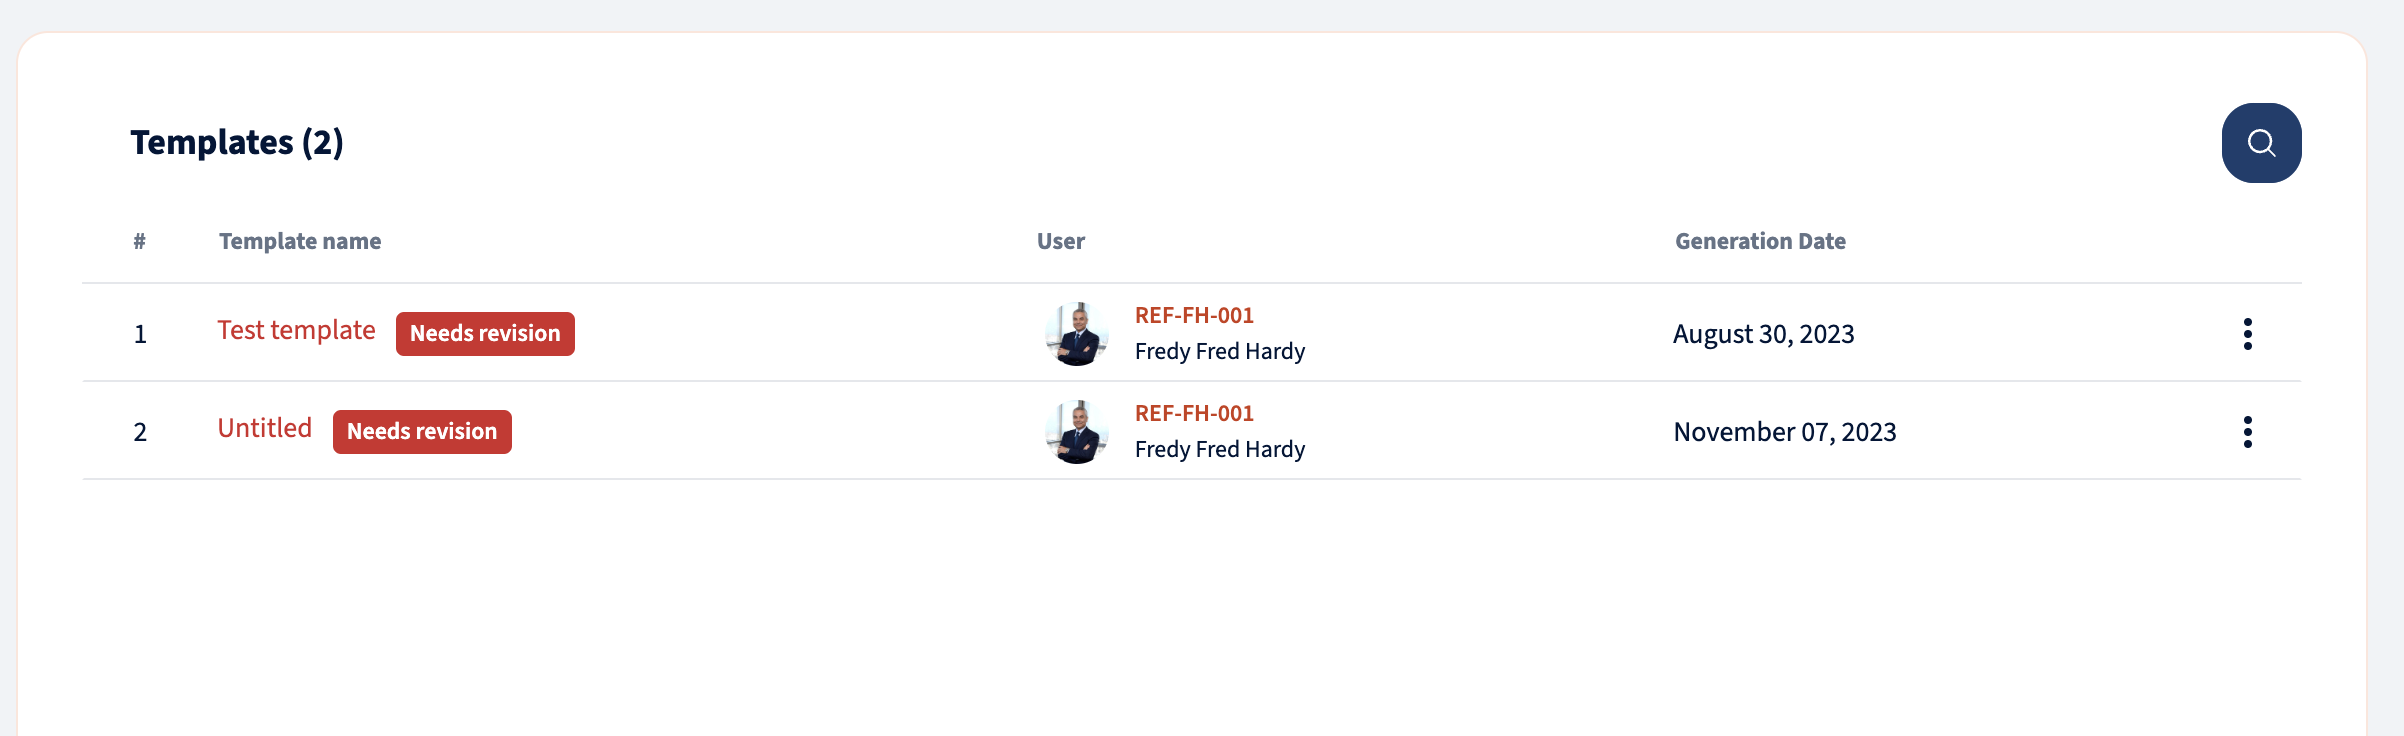
Task: Click Fredy Fred Hardy name in the first row
Action: coord(1220,352)
